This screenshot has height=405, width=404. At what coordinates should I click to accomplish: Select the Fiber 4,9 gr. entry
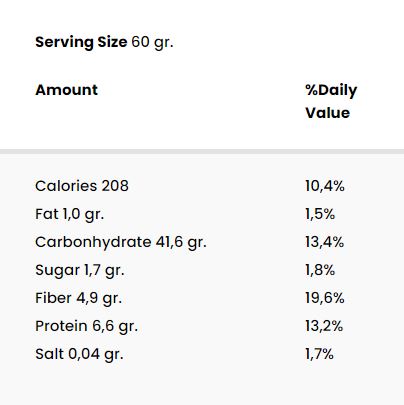pos(79,298)
